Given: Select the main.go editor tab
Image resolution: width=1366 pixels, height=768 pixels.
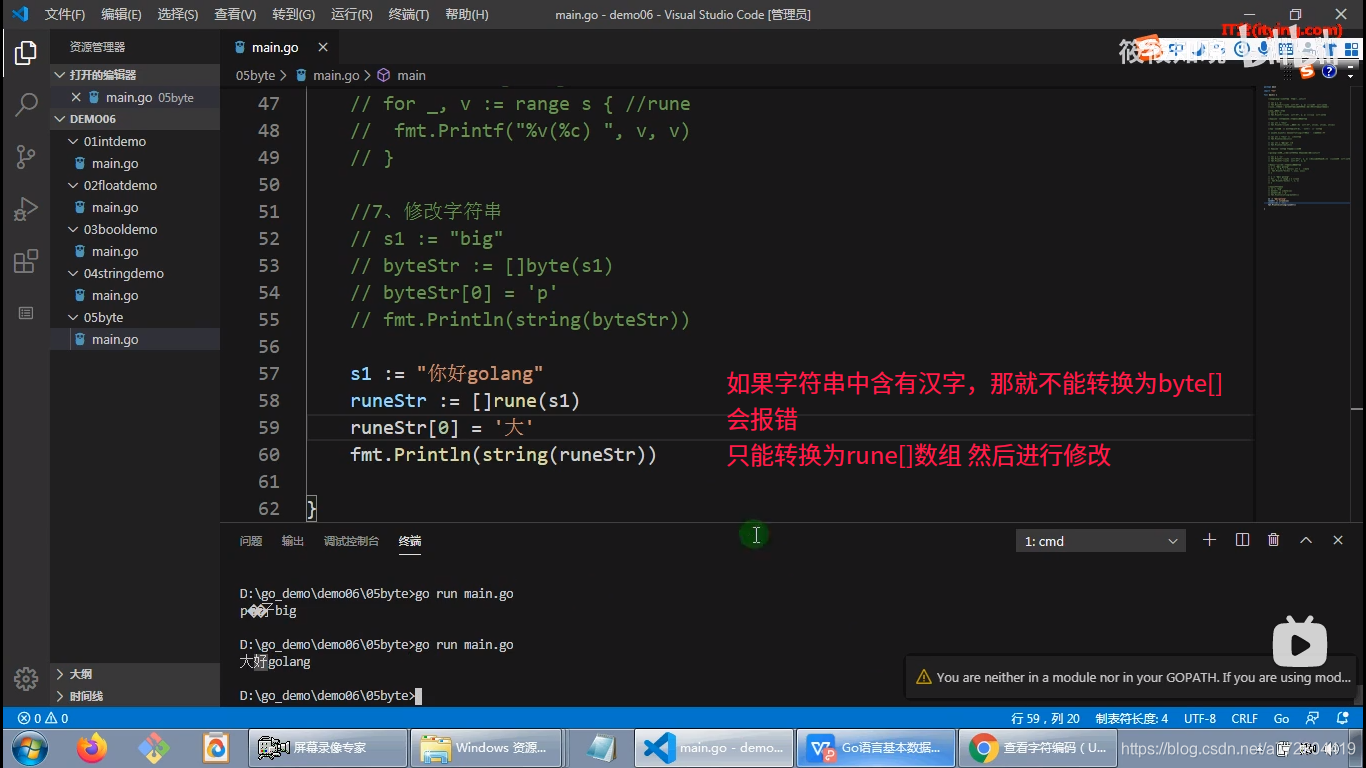Looking at the screenshot, I should click(x=279, y=47).
